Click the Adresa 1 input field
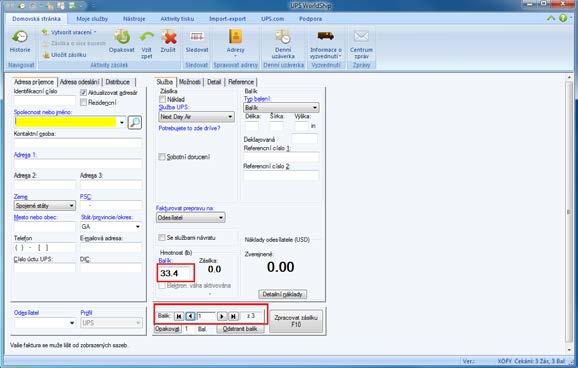This screenshot has width=578, height=368. point(78,164)
